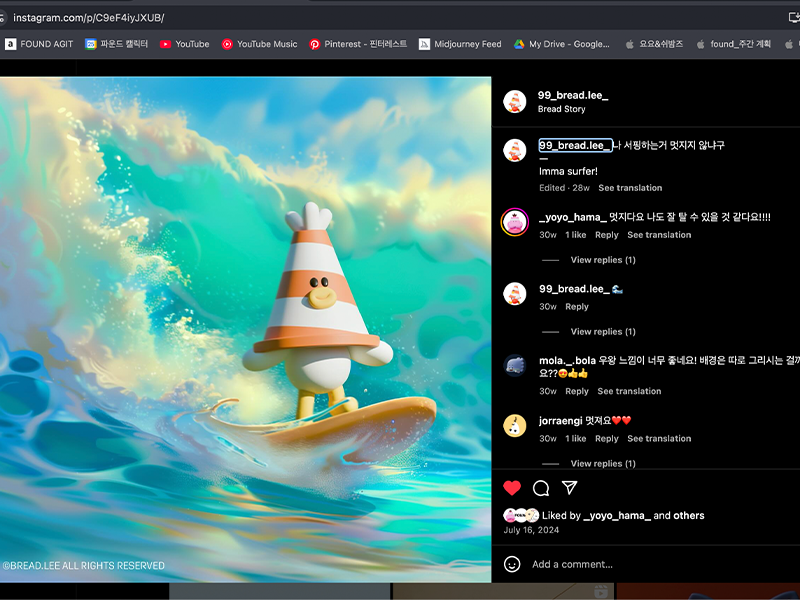Open the found_주간 계획 bookmark

point(734,44)
